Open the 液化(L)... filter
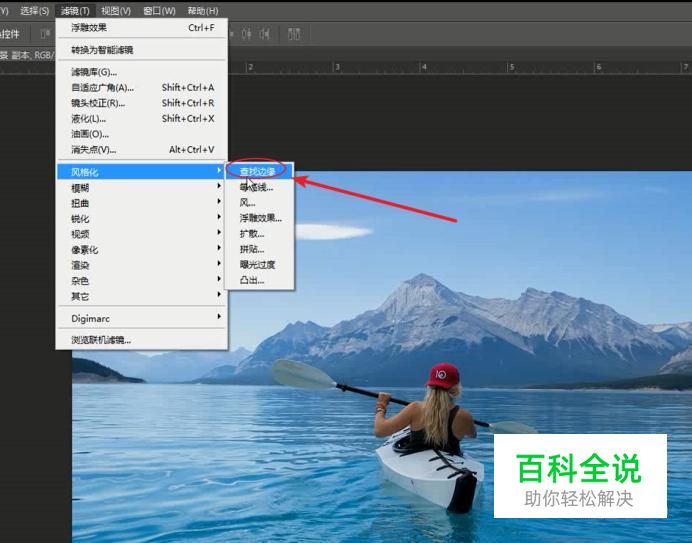The image size is (692, 543). tap(142, 118)
